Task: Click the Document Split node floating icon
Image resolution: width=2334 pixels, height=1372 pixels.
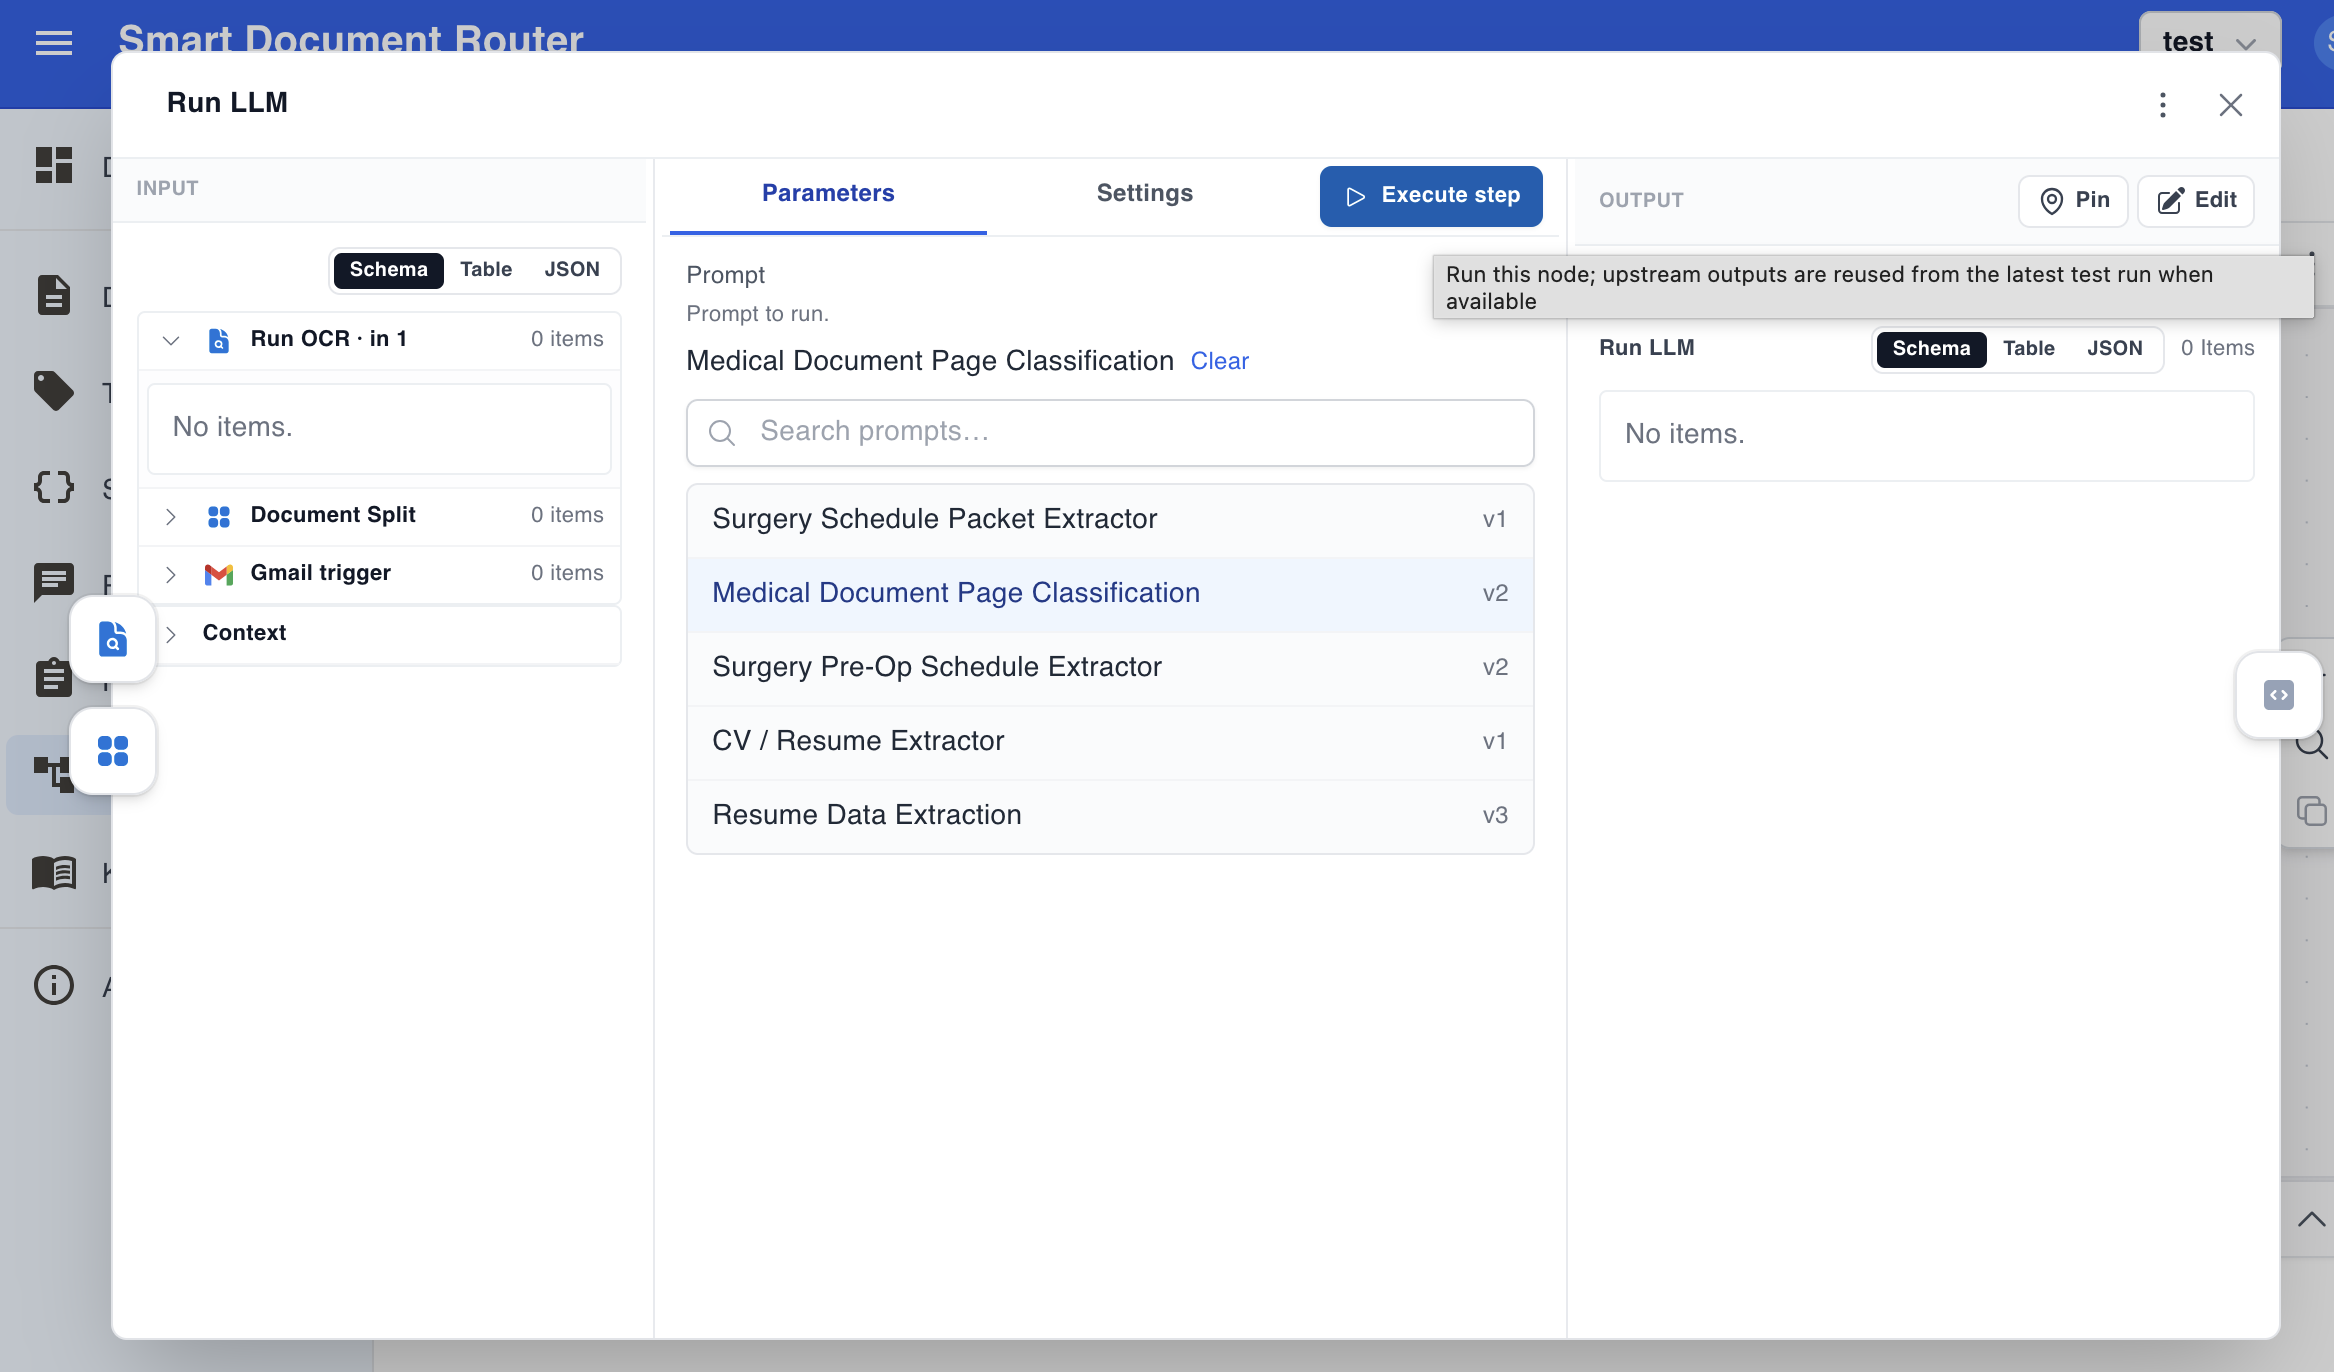Action: point(113,751)
